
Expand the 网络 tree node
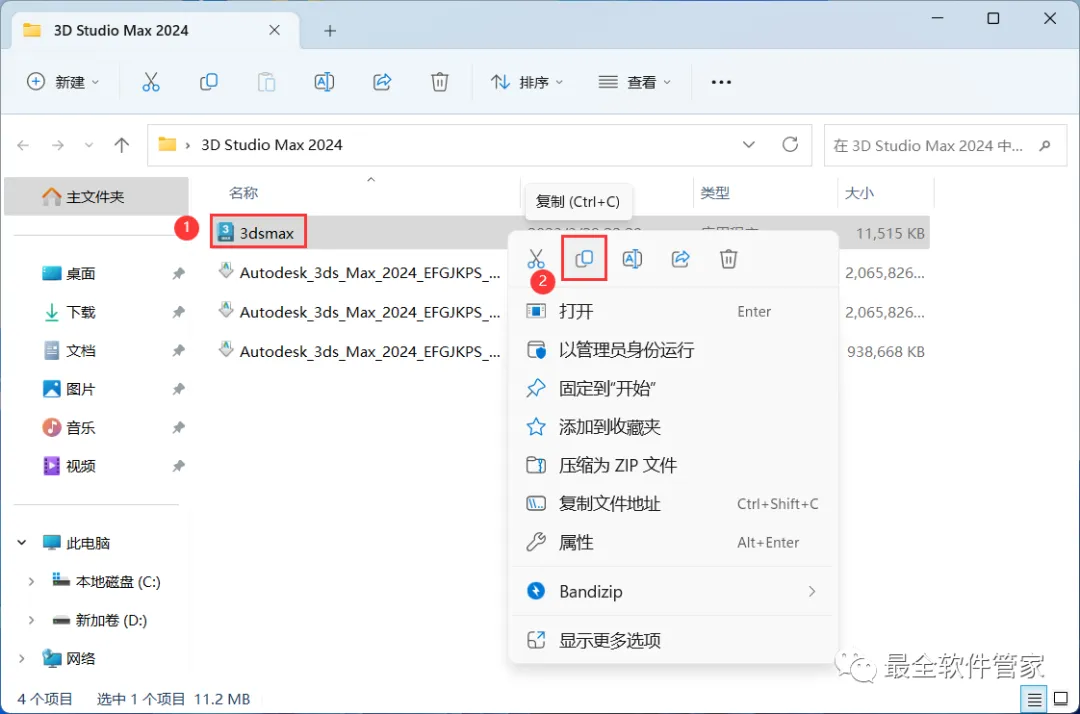22,659
